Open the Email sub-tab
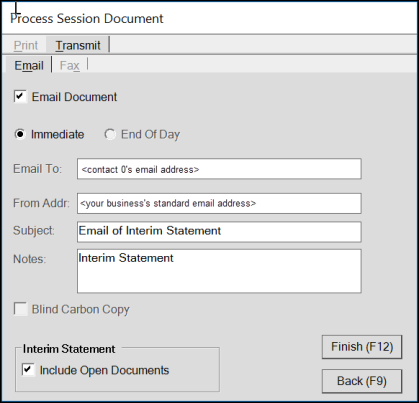This screenshot has width=419, height=403. [29, 65]
